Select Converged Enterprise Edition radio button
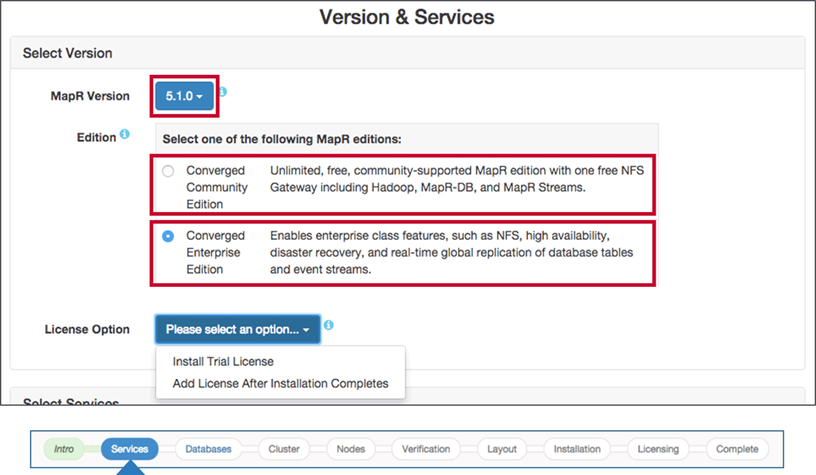 tap(168, 236)
